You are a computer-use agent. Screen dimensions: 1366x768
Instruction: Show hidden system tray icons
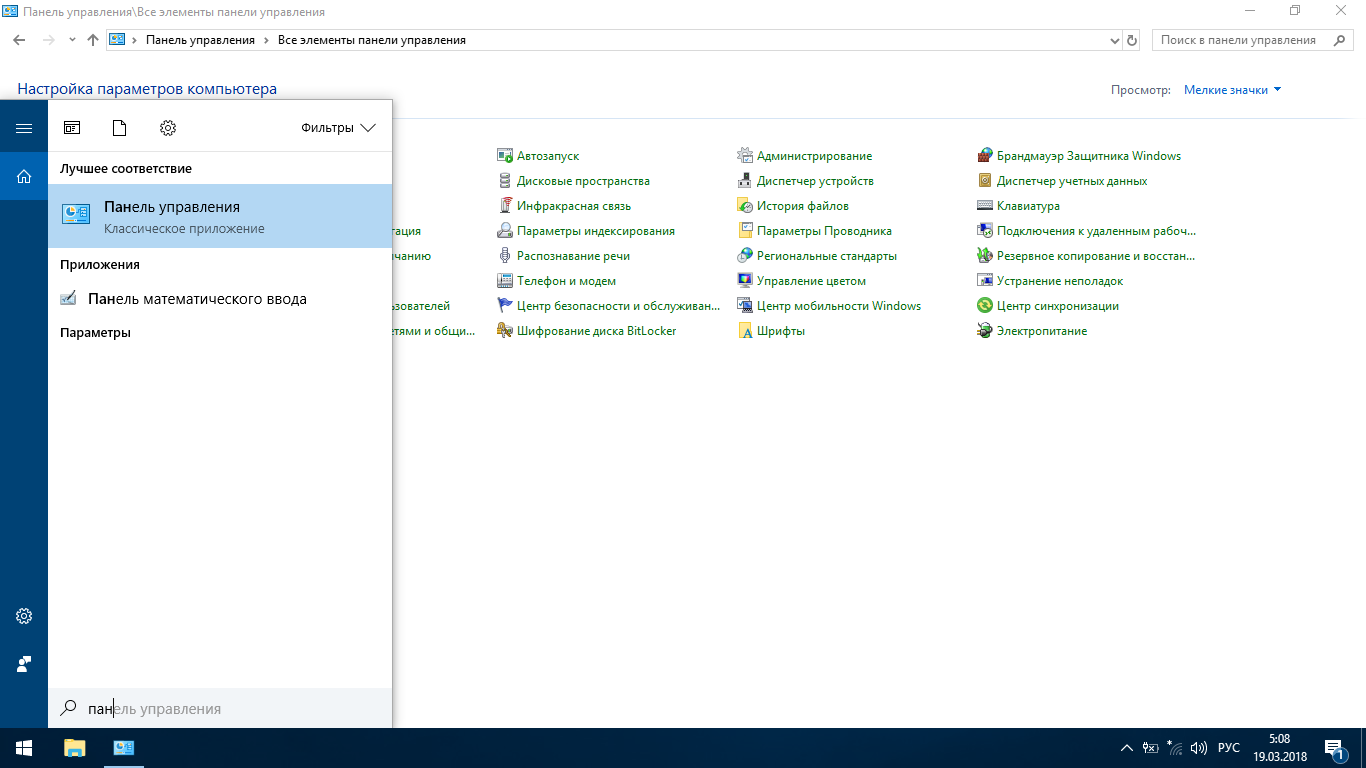coord(1127,748)
